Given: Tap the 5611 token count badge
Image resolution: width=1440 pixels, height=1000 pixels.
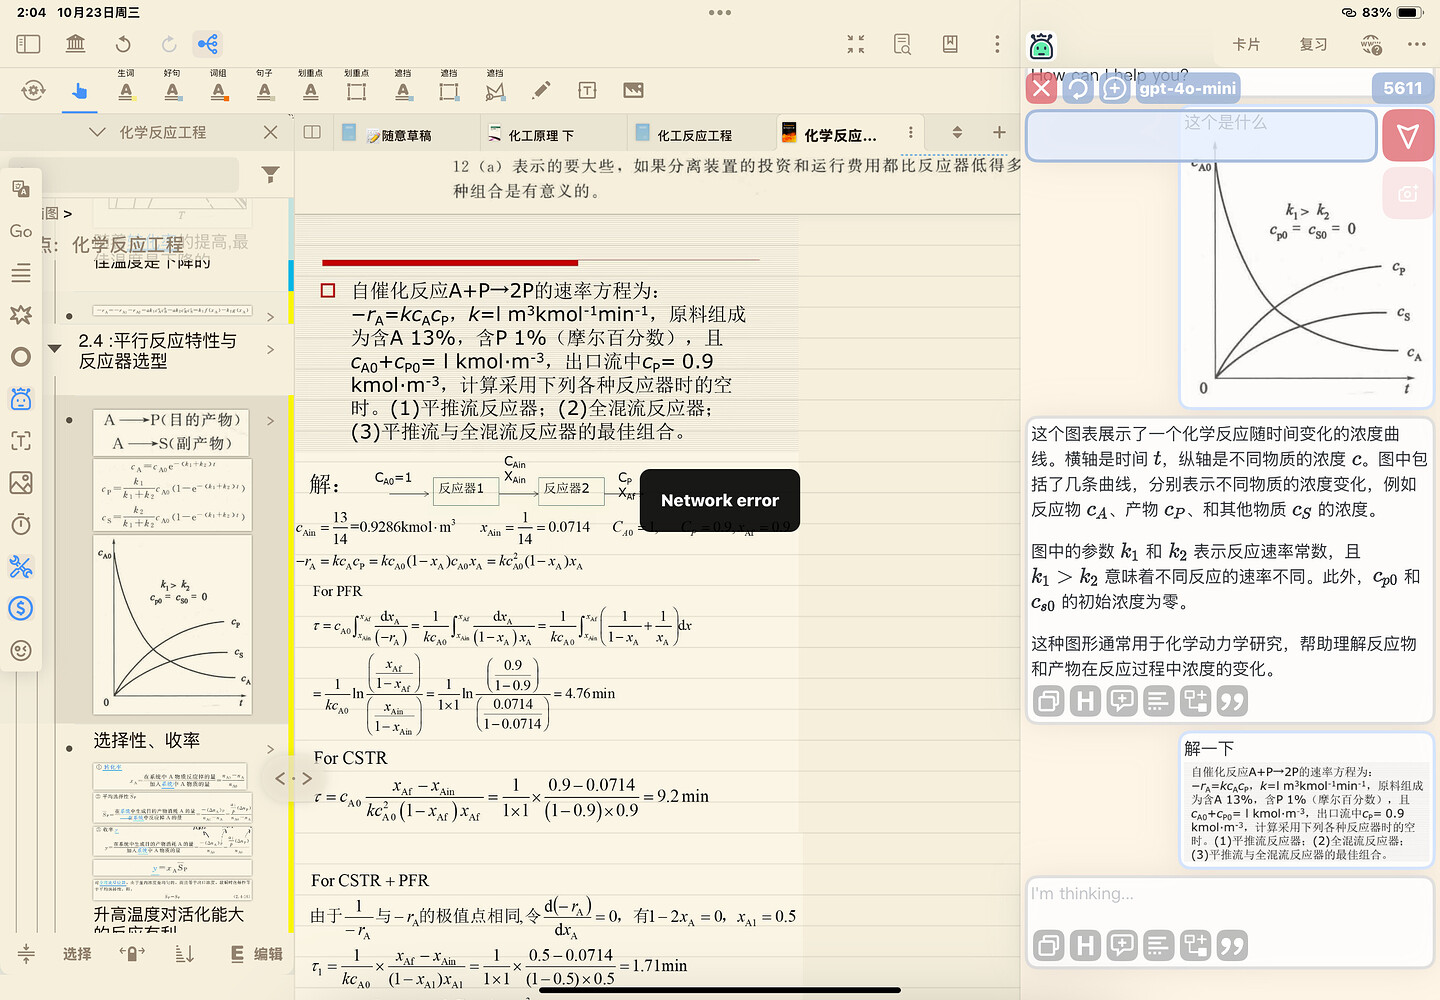Looking at the screenshot, I should 1402,88.
